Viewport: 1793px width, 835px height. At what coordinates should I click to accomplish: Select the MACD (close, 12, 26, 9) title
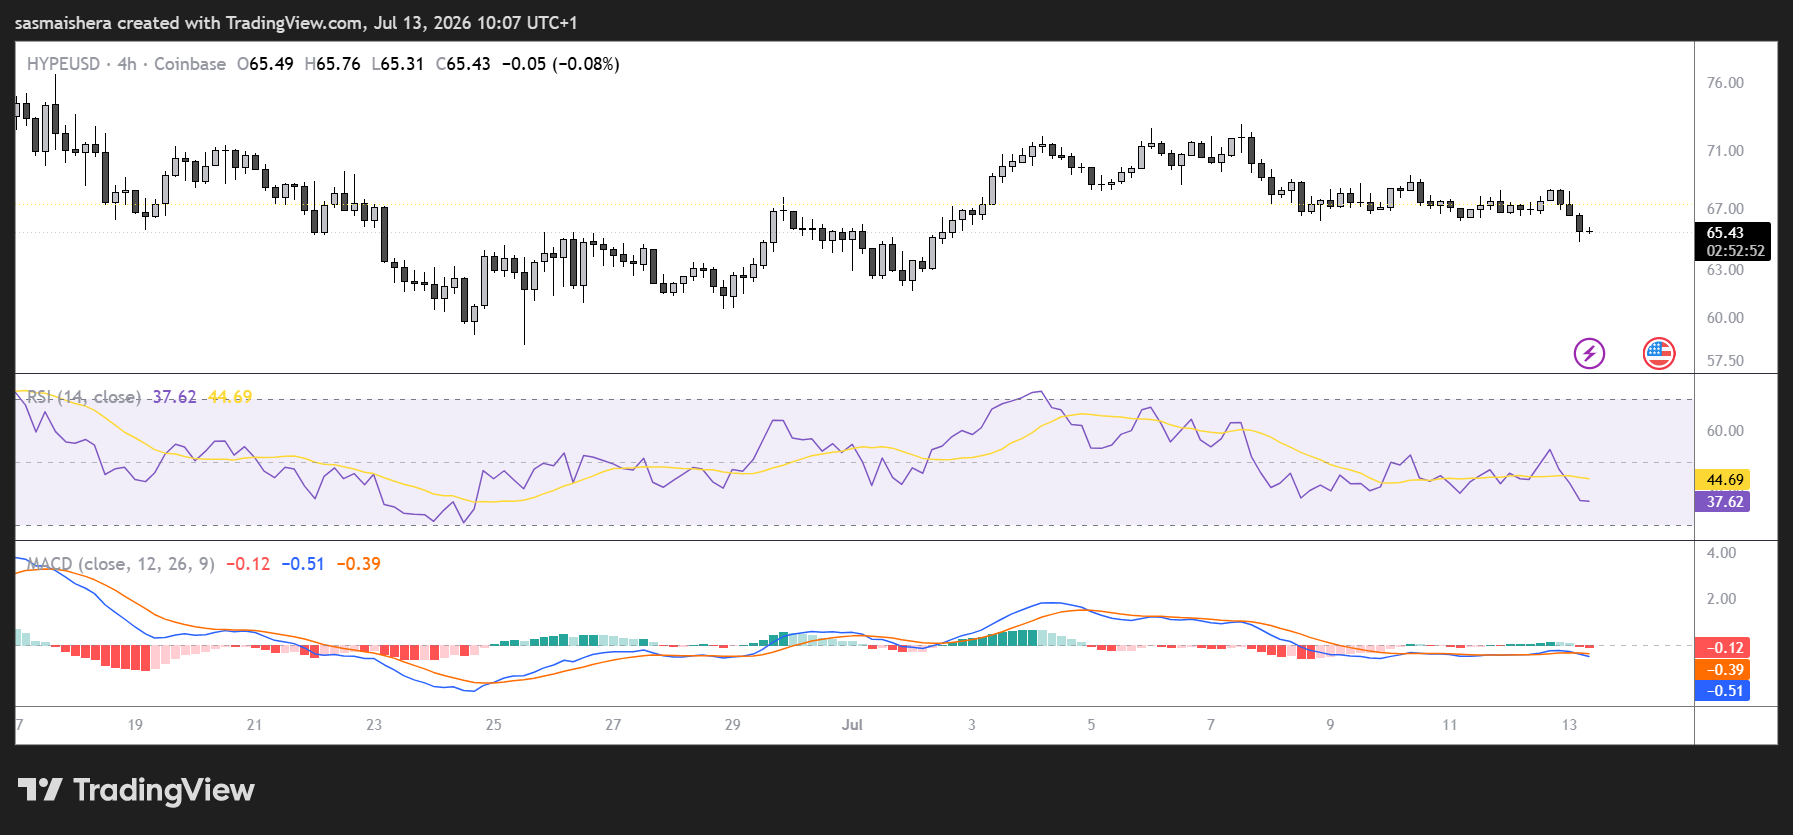point(121,564)
